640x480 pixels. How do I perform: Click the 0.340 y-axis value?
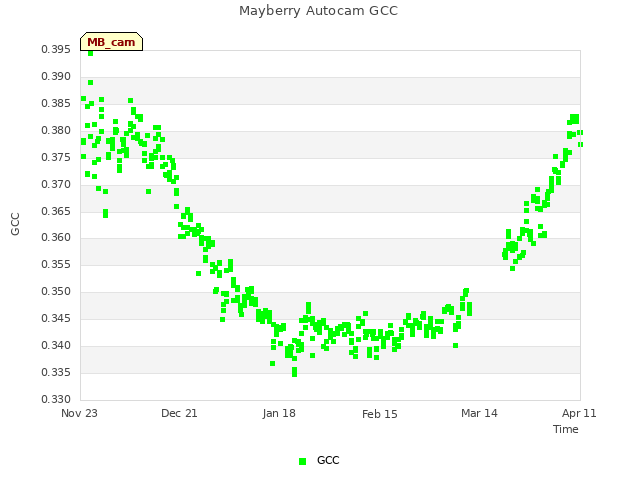click(56, 345)
